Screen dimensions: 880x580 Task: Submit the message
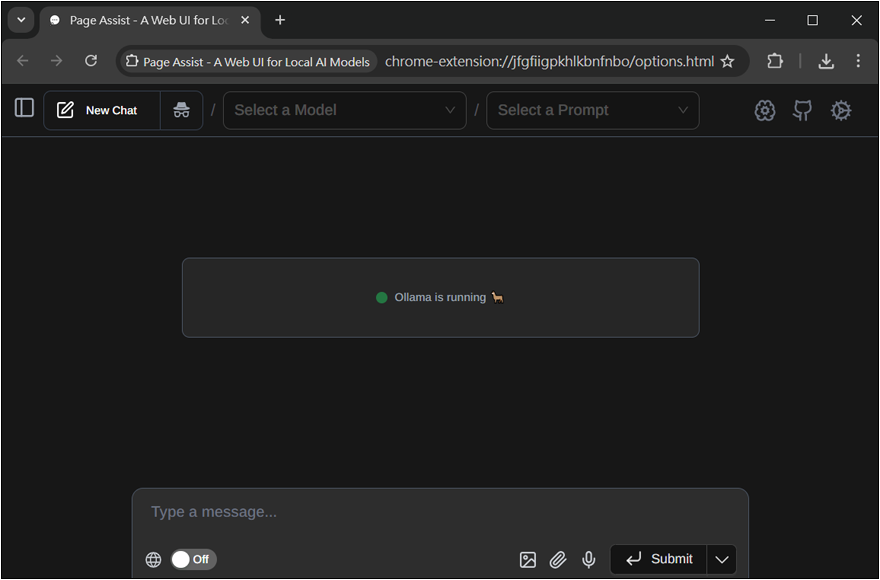point(658,559)
